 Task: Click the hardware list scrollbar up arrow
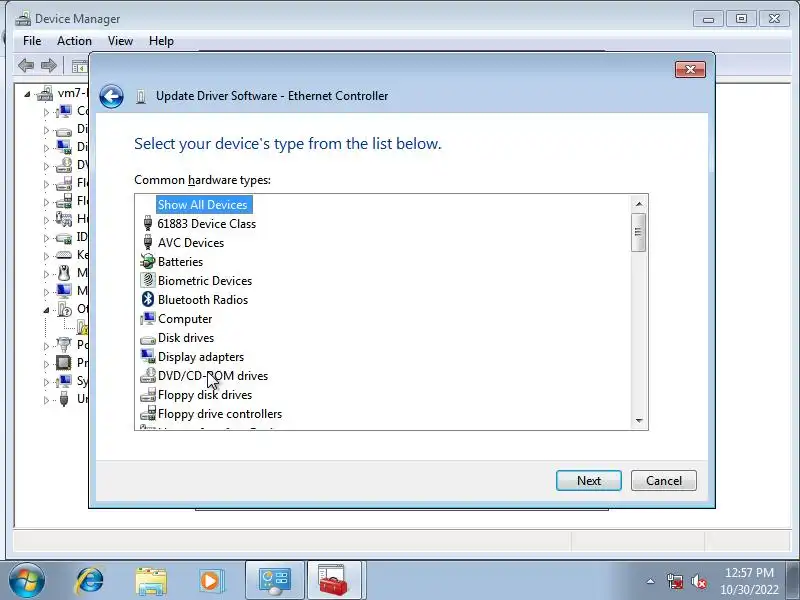(639, 204)
